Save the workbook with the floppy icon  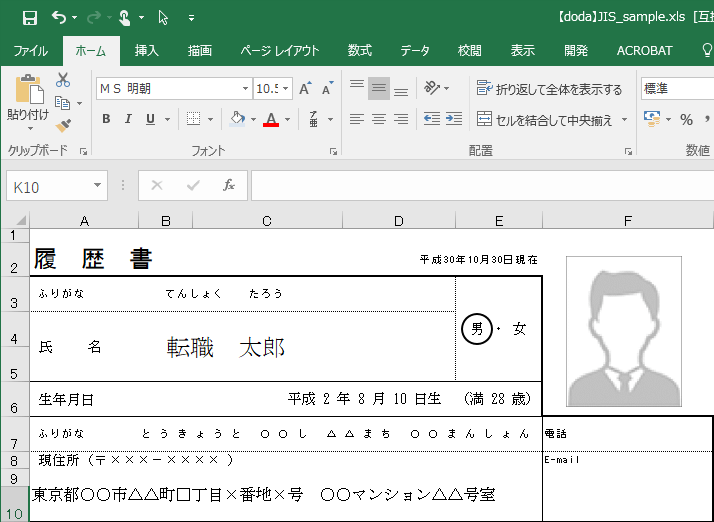(x=30, y=18)
